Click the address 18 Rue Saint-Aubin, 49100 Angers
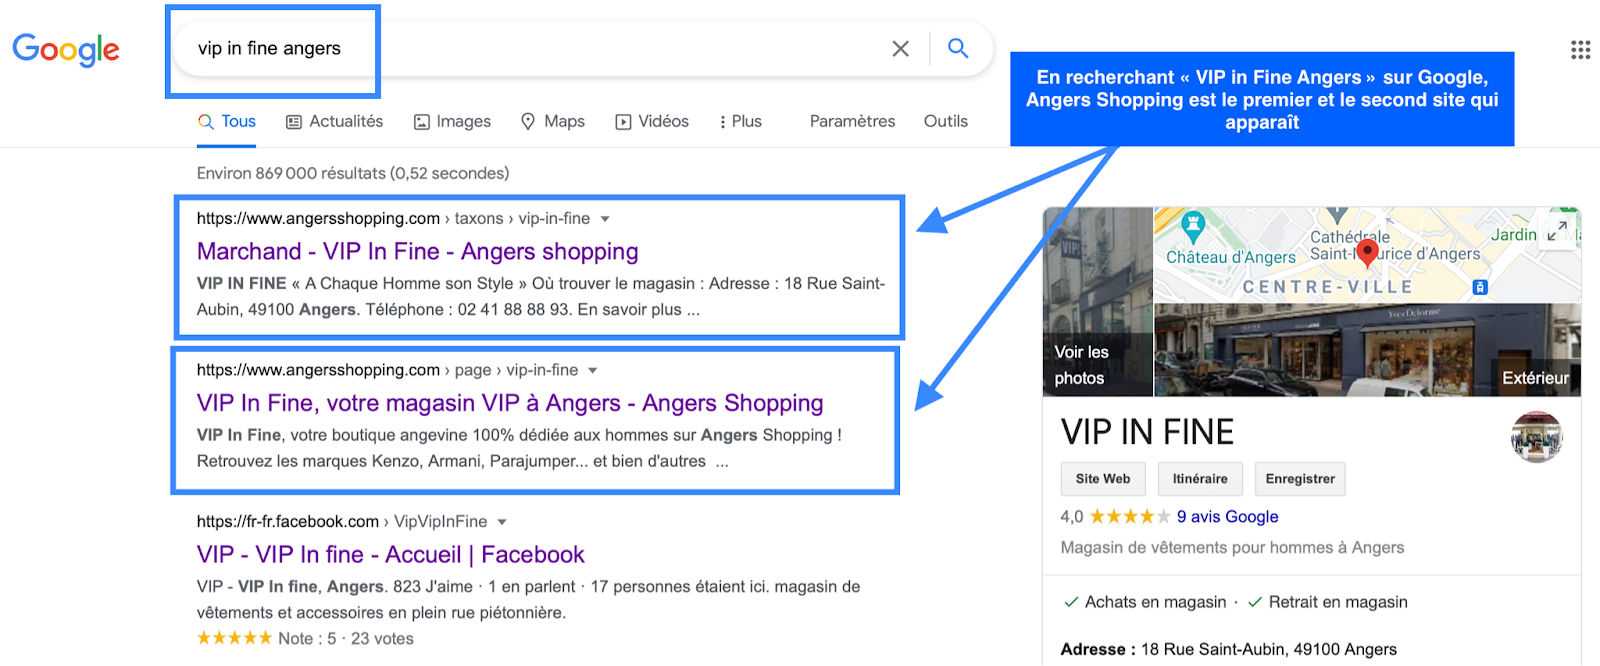Screen dimensions: 1600x666 pos(1269,649)
